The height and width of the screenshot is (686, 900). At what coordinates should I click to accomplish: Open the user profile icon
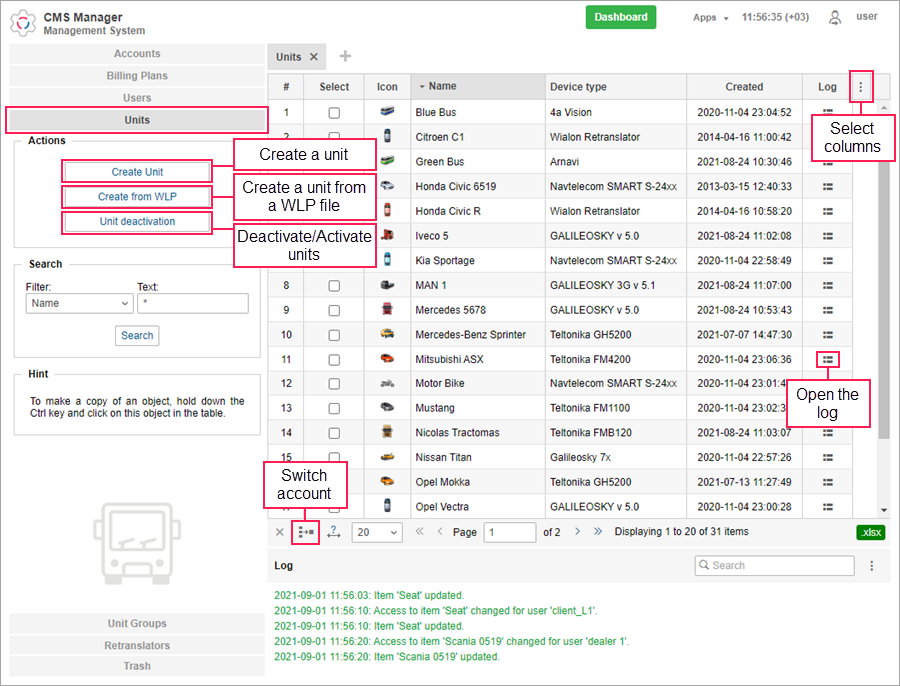835,18
